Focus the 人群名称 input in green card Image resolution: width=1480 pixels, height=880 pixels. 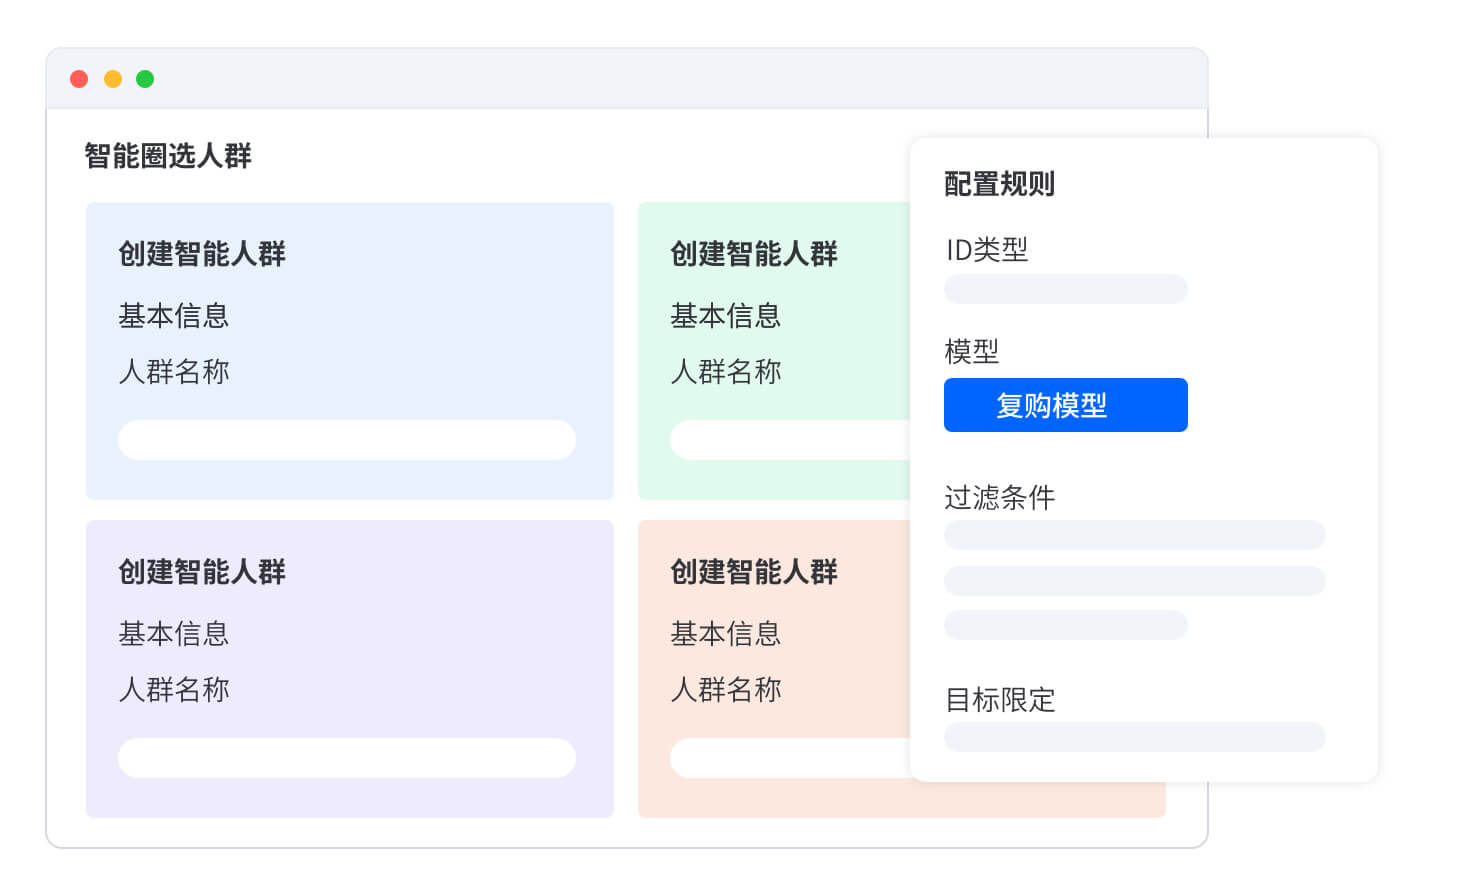tap(790, 440)
